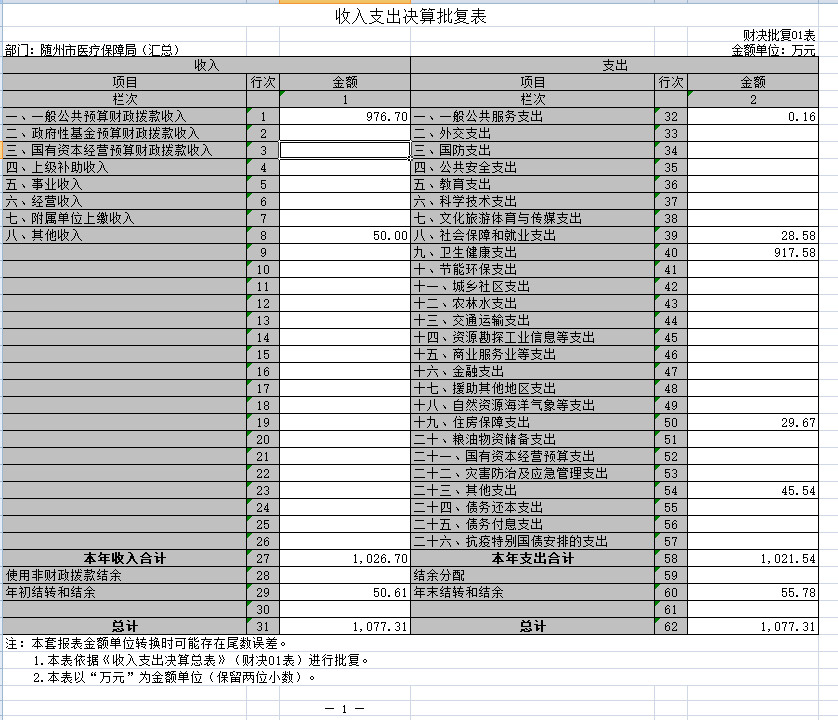Select cell 十、节能环保支出
The height and width of the screenshot is (720, 838).
pyautogui.click(x=532, y=269)
